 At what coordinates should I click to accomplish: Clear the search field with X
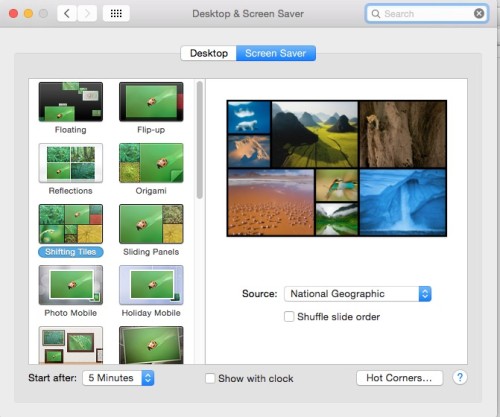coord(479,14)
